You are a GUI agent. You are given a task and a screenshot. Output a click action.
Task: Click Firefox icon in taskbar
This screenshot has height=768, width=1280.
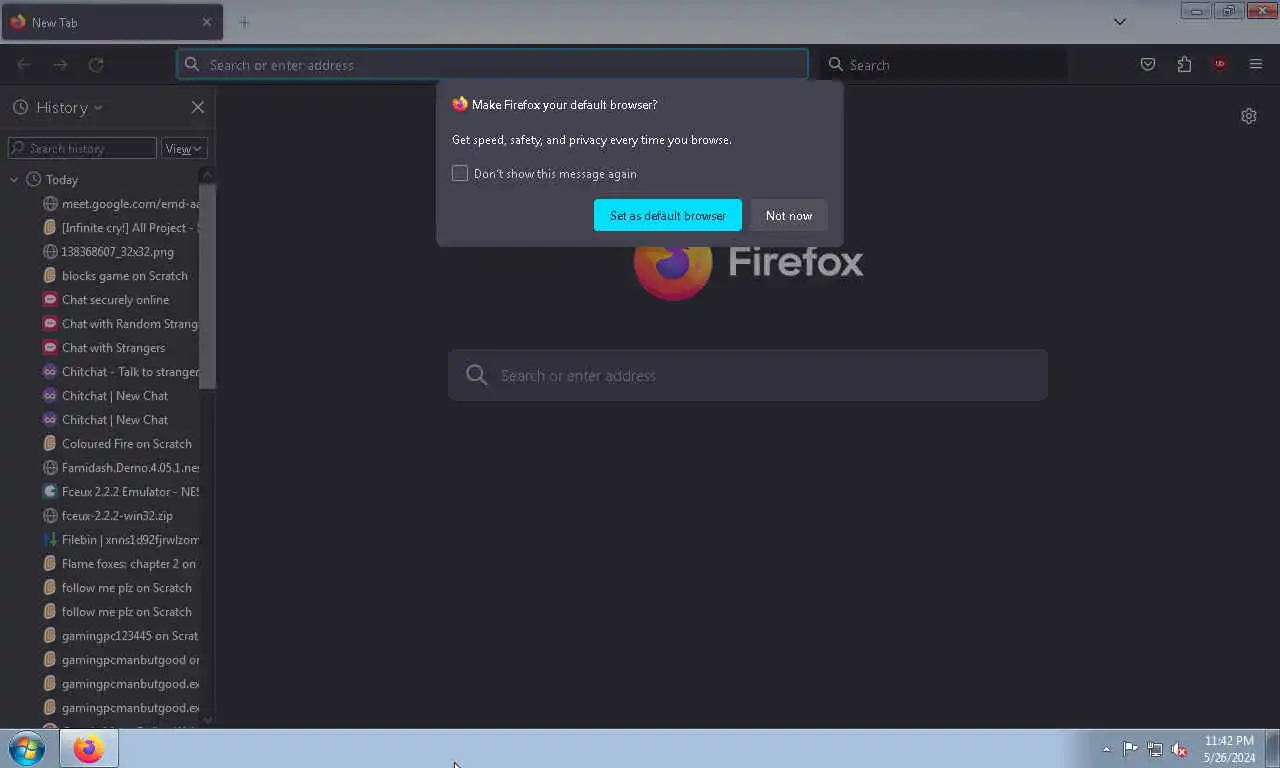88,748
